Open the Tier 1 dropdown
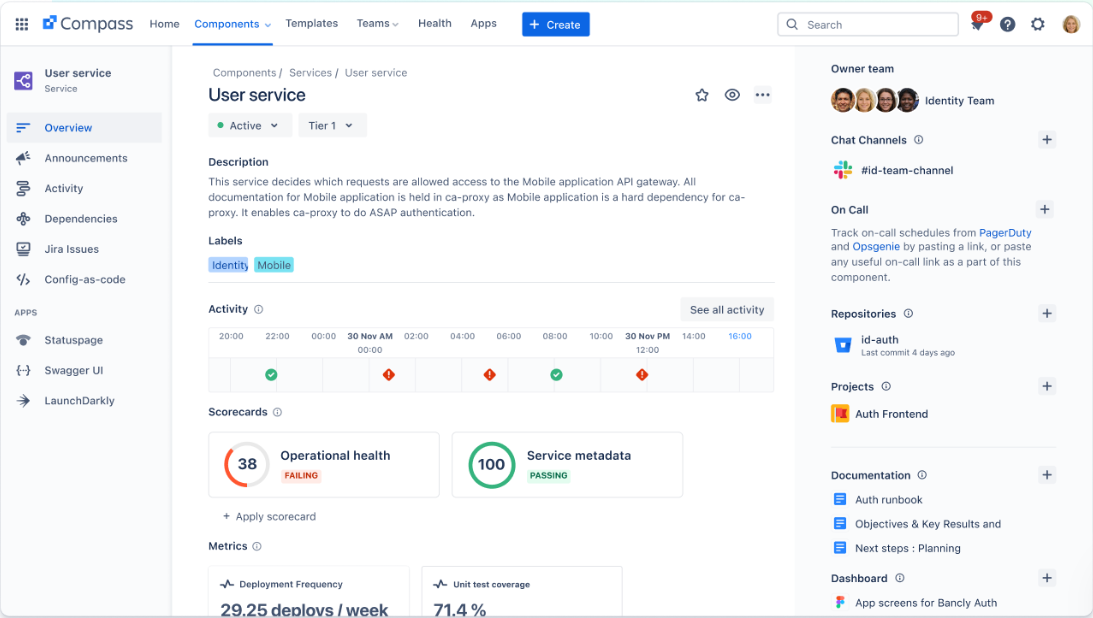The image size is (1093, 618). [x=333, y=125]
